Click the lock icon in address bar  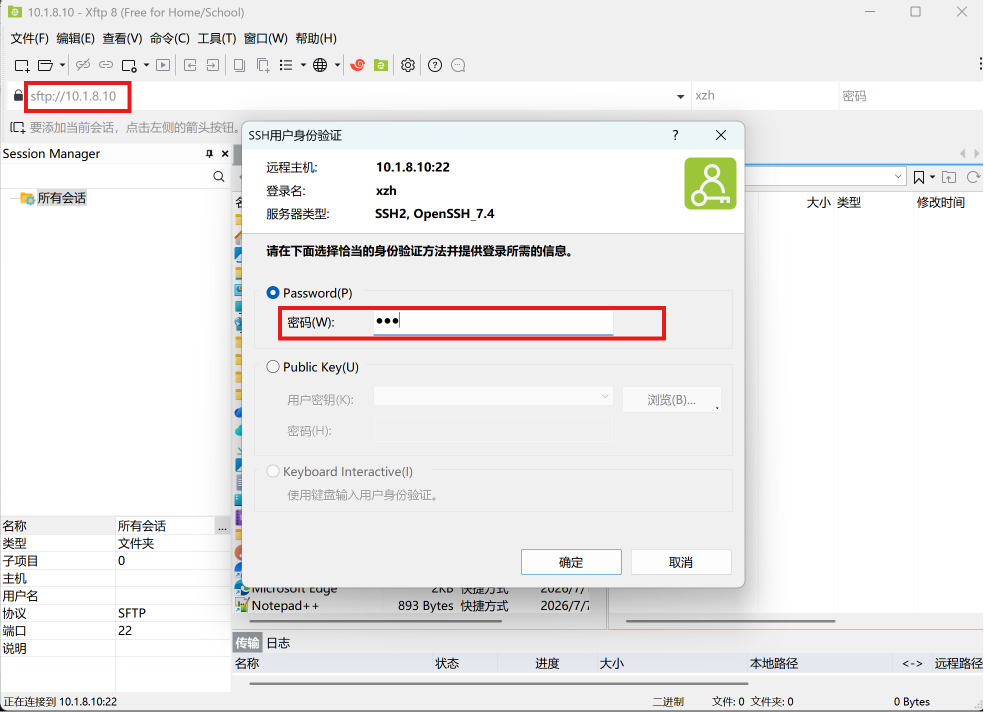(18, 95)
